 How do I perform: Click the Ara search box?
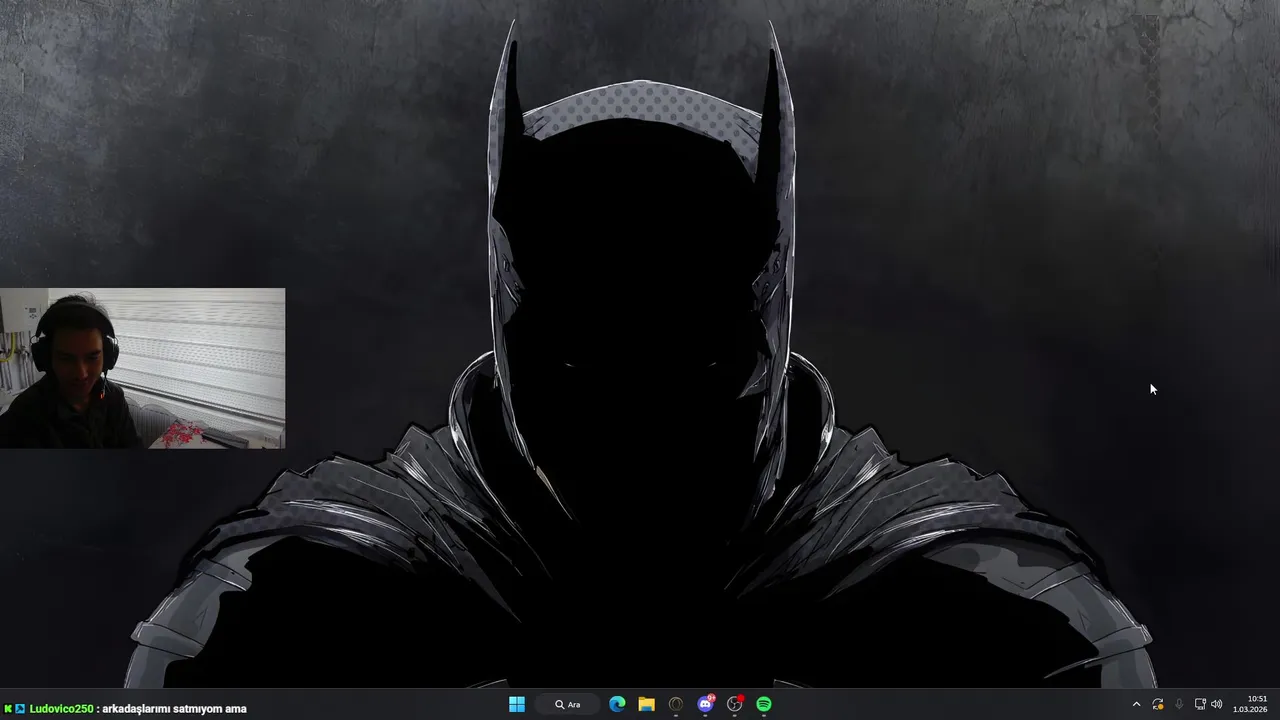(568, 704)
